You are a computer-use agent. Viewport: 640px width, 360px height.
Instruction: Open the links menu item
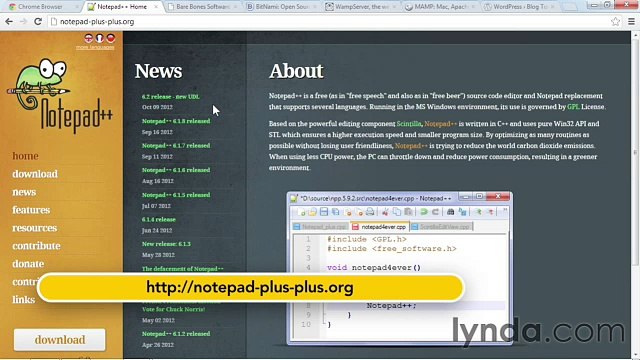24,300
